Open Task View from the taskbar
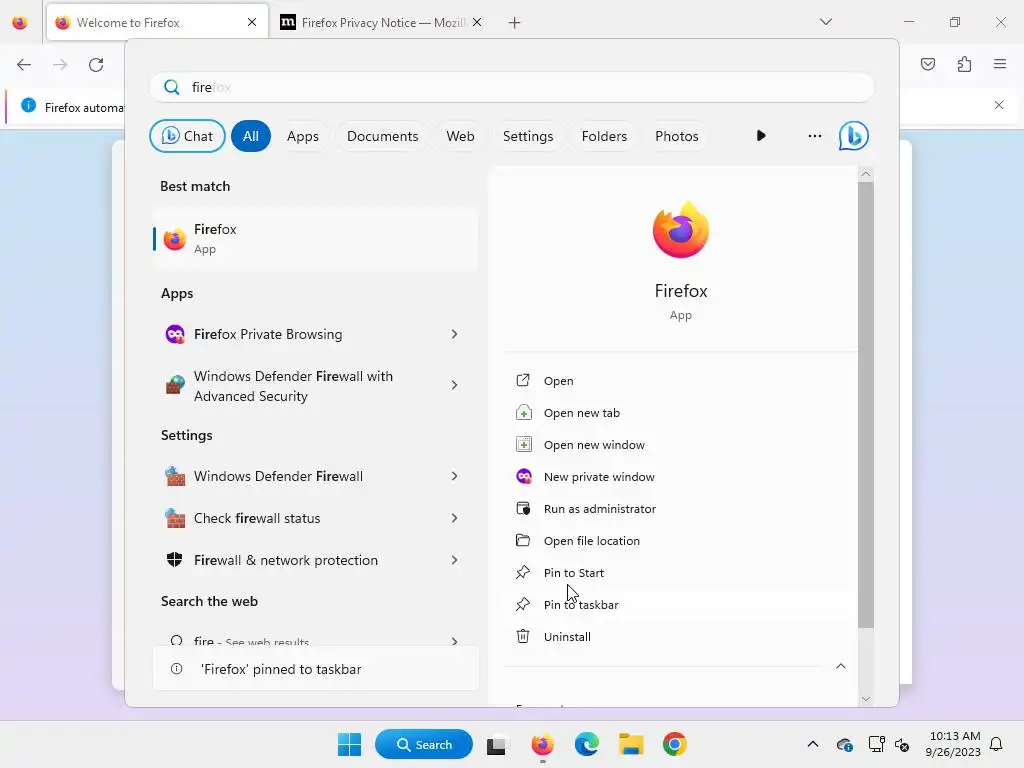The image size is (1024, 768). point(496,744)
